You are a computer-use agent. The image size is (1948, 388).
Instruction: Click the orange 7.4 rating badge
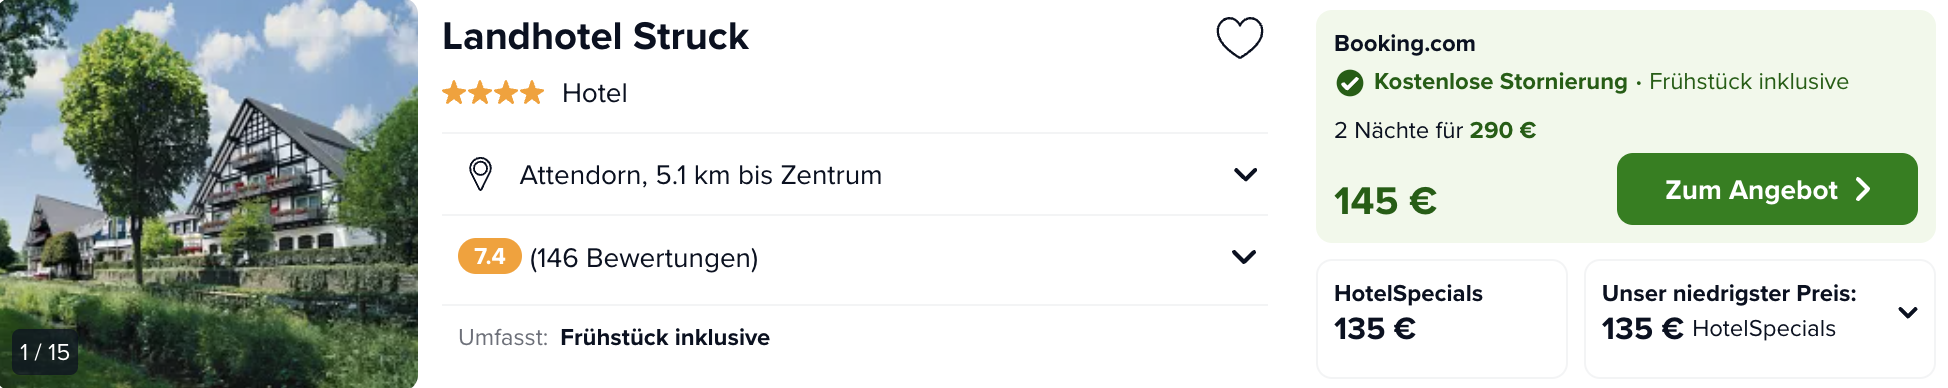(x=489, y=257)
